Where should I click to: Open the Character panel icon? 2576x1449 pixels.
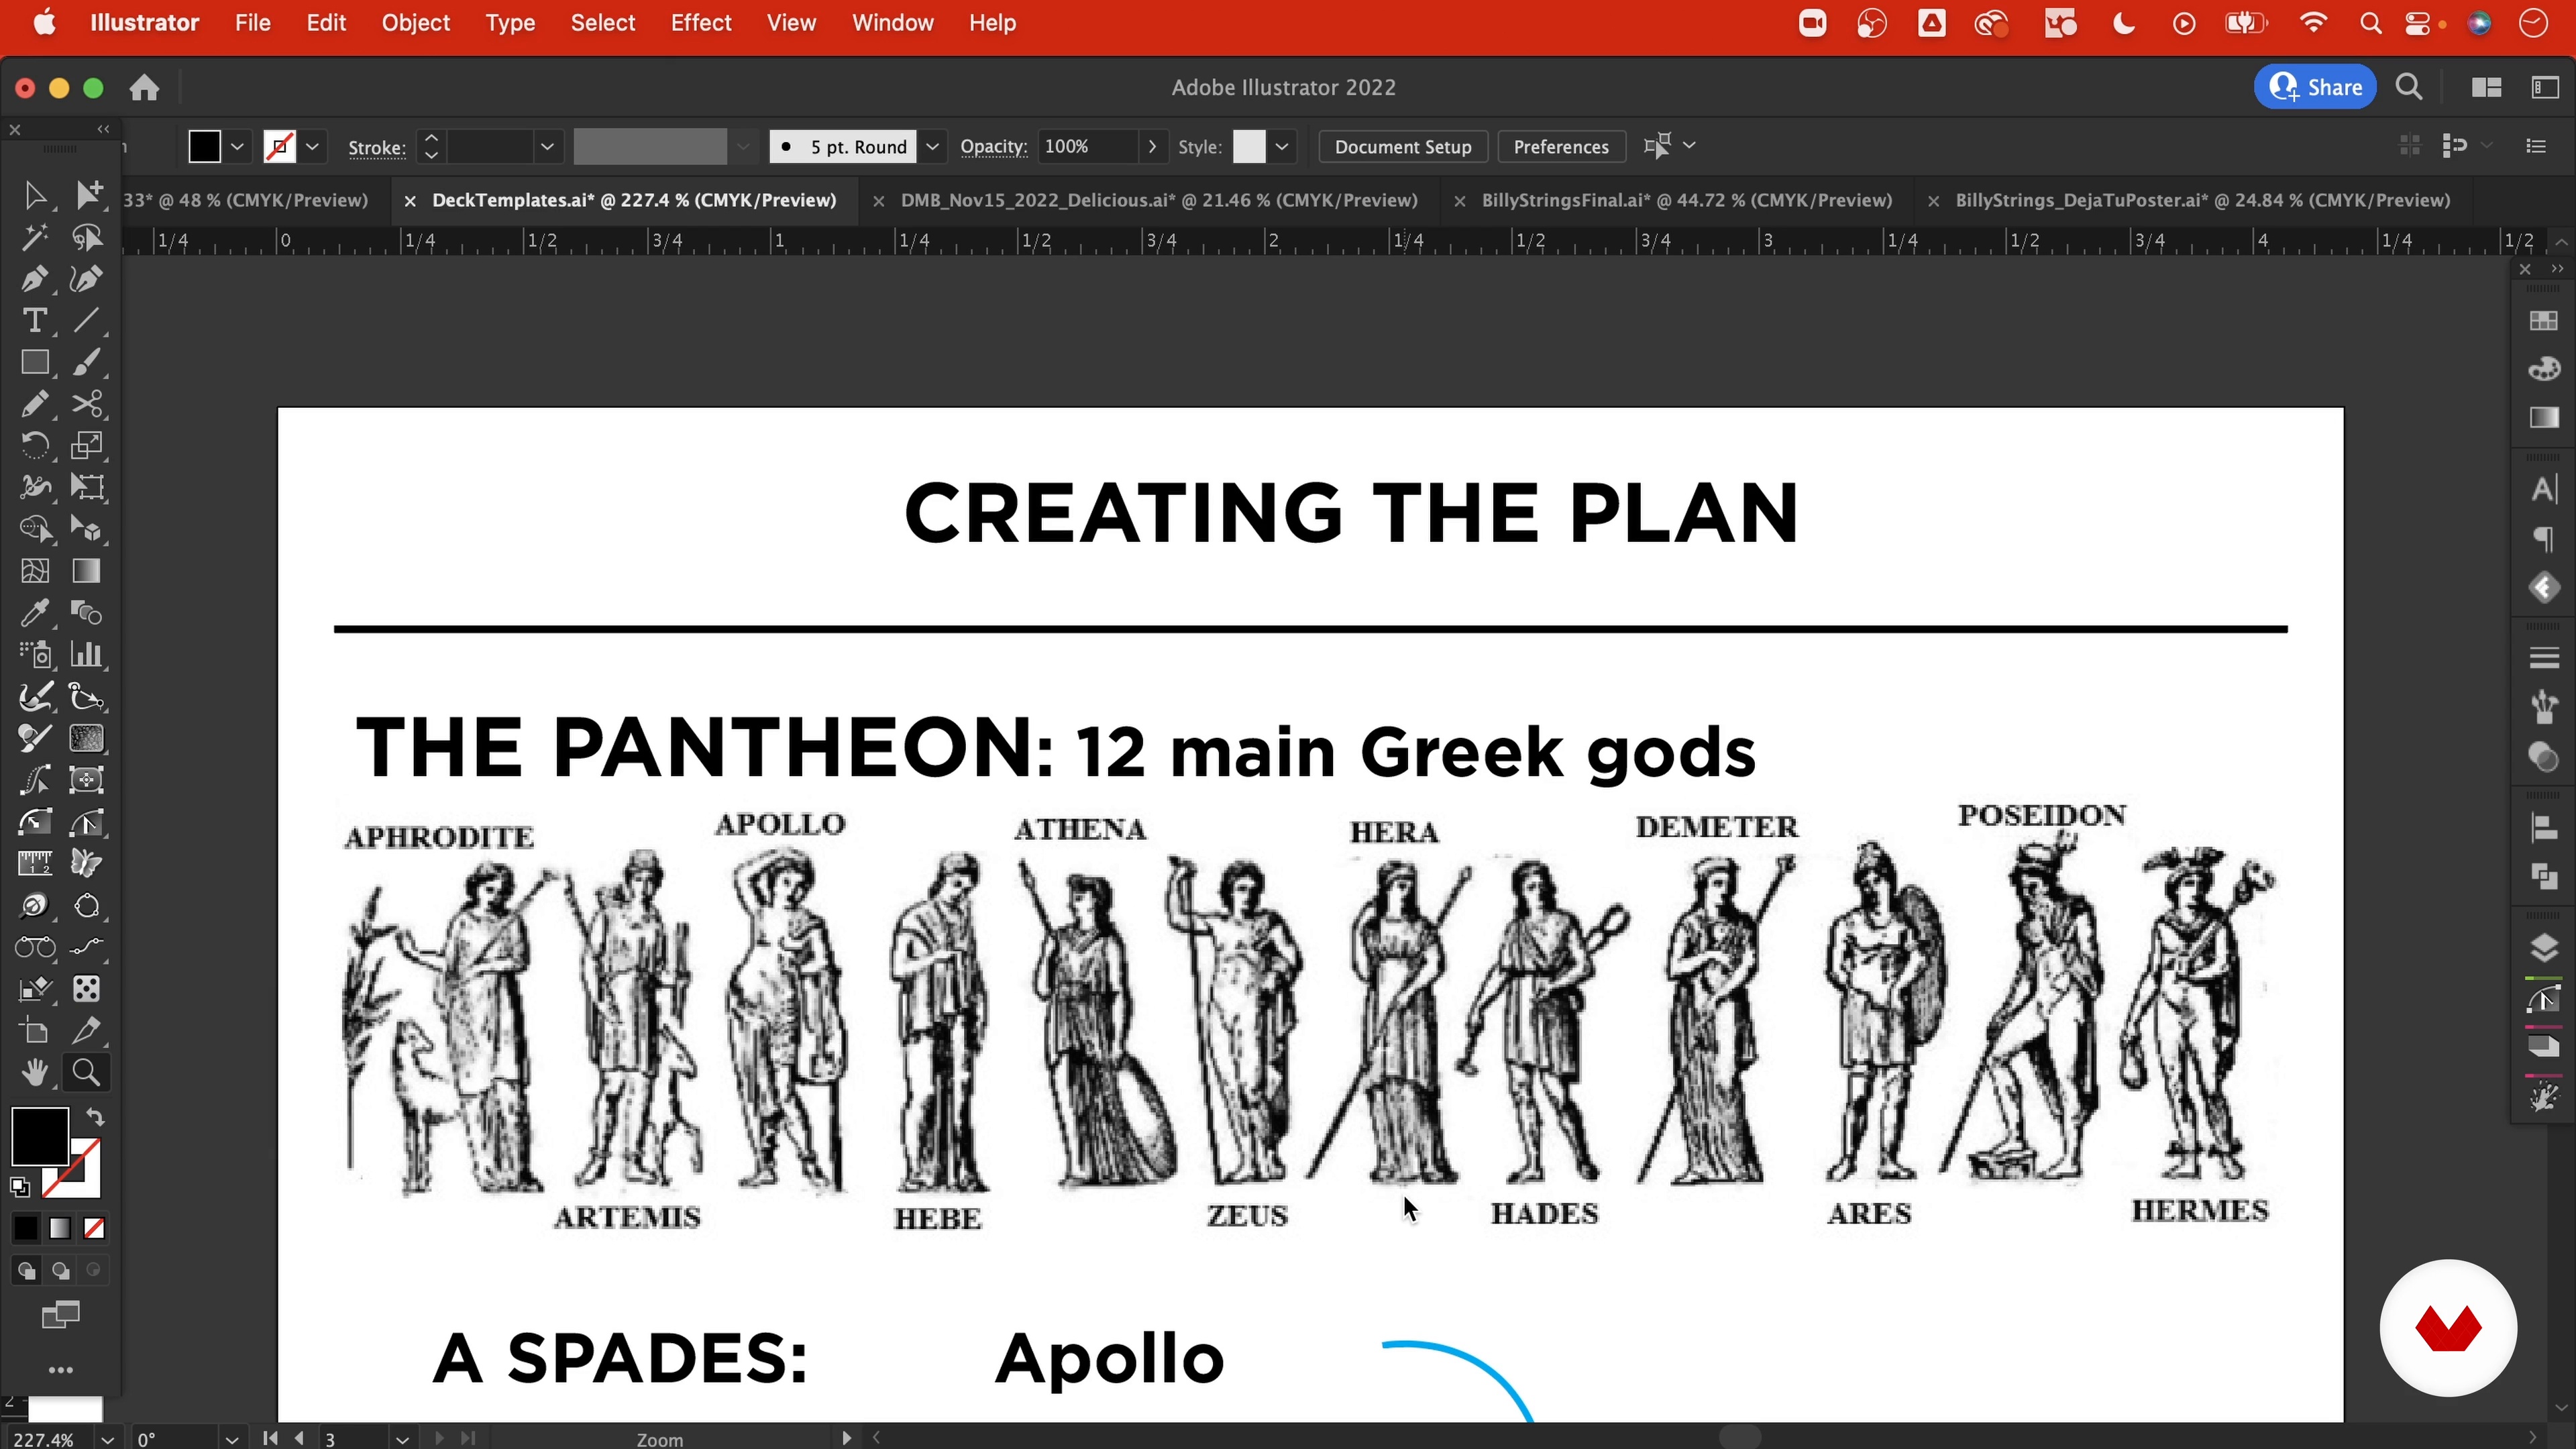(x=2544, y=490)
